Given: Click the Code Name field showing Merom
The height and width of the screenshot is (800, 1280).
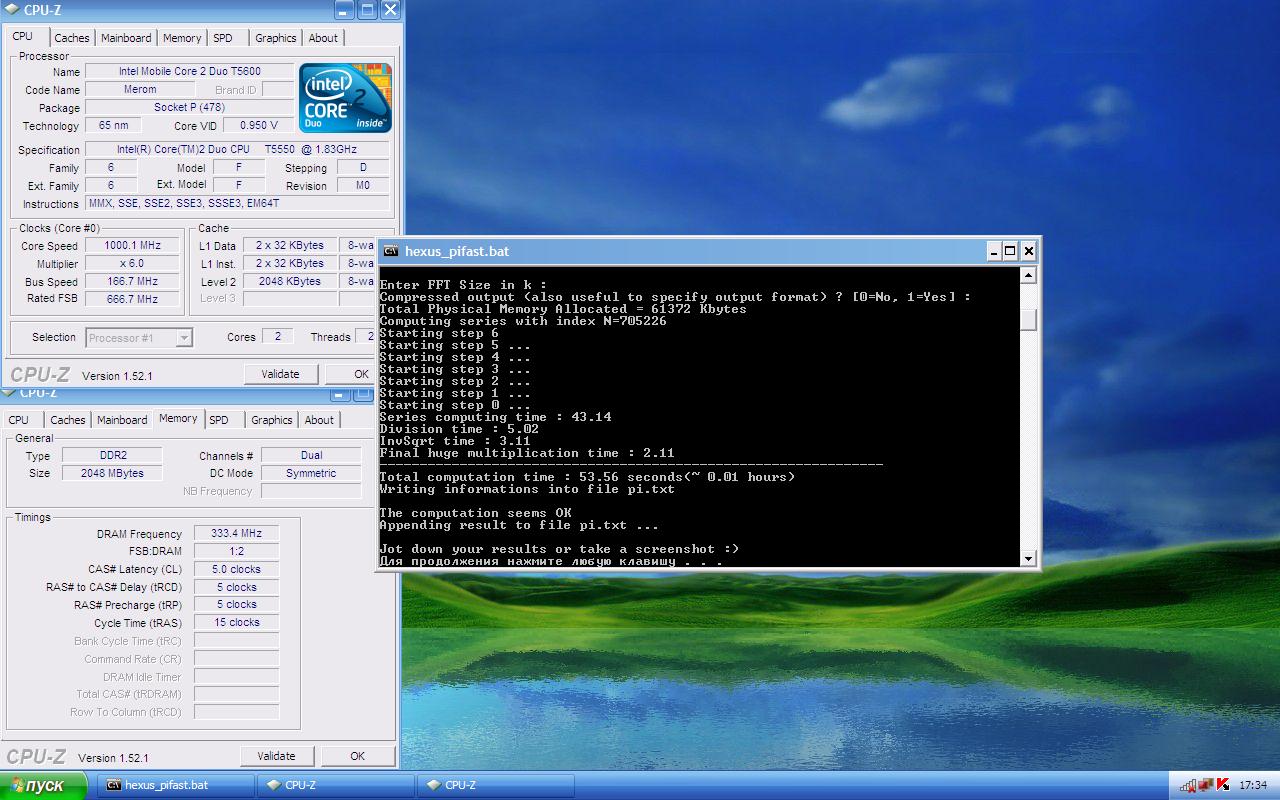Looking at the screenshot, I should point(140,90).
